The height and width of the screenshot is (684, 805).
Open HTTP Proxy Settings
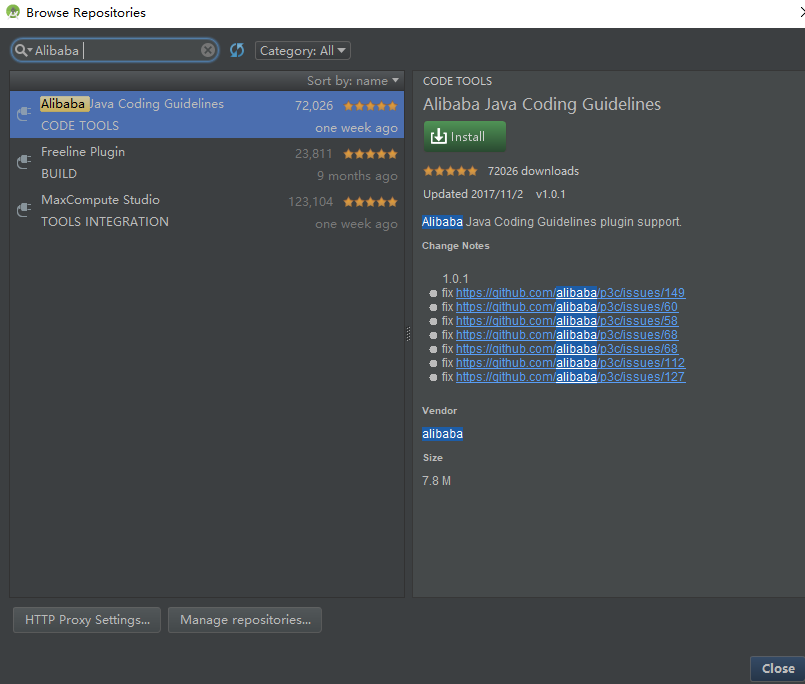87,620
